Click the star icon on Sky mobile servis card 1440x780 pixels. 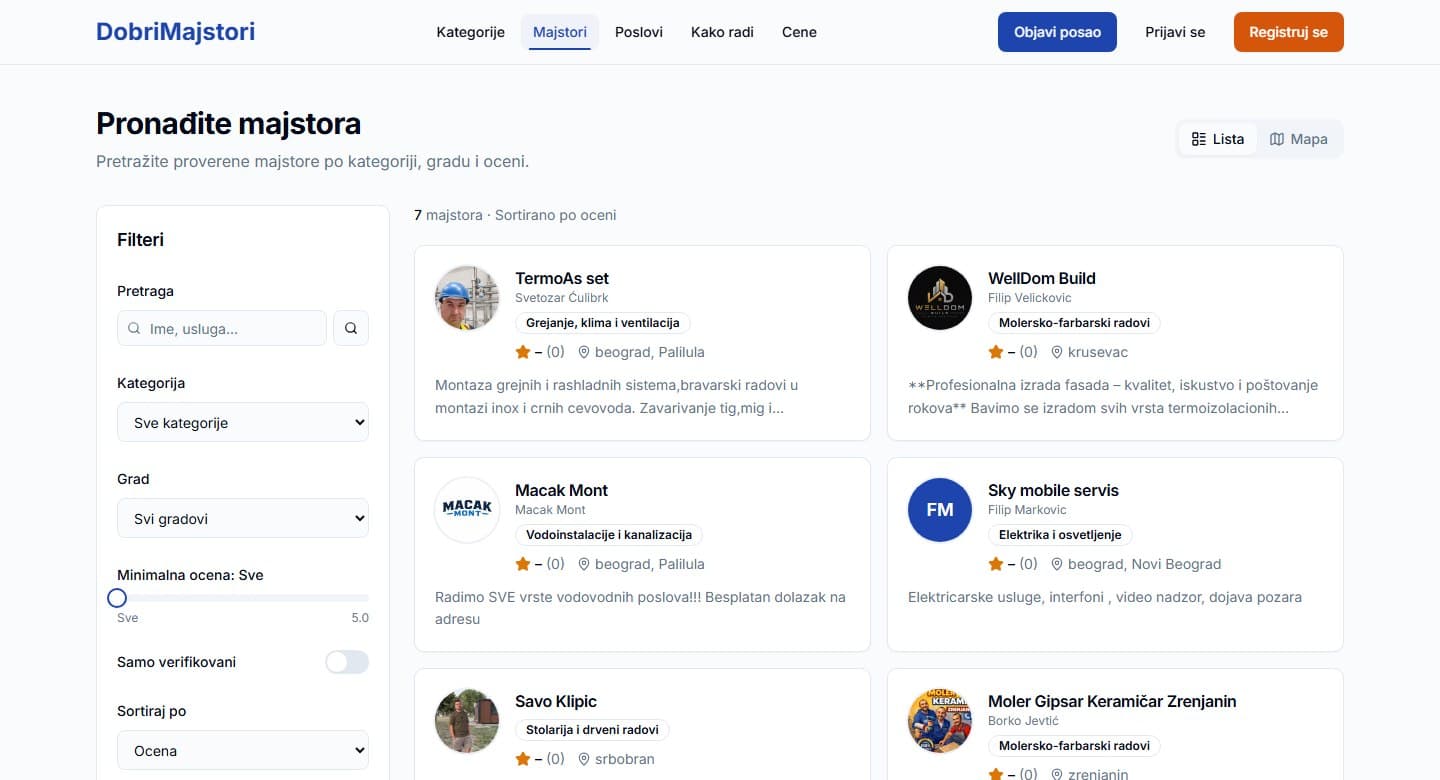[x=996, y=564]
